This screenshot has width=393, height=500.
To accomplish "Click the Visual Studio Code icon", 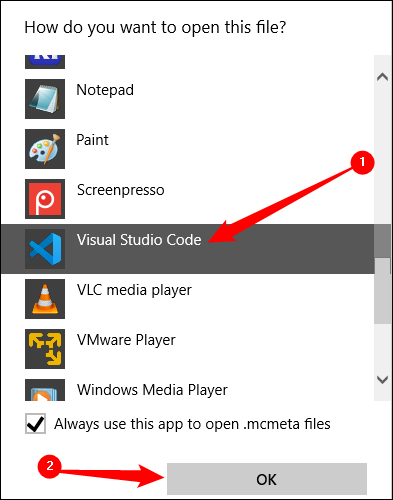I will tap(45, 249).
